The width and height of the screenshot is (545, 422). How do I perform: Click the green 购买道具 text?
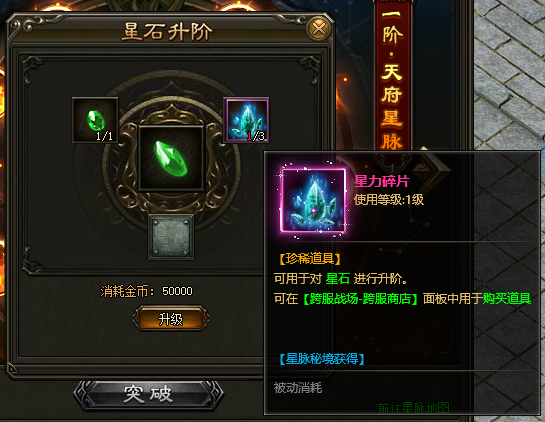coord(507,299)
